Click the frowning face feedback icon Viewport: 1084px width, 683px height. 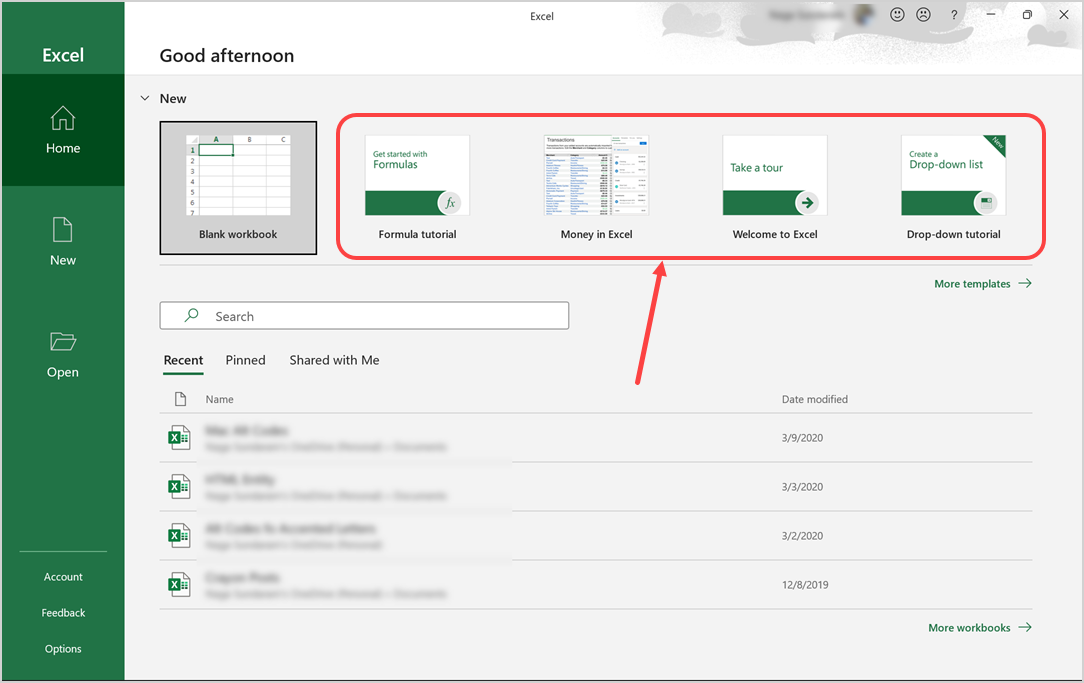point(925,15)
